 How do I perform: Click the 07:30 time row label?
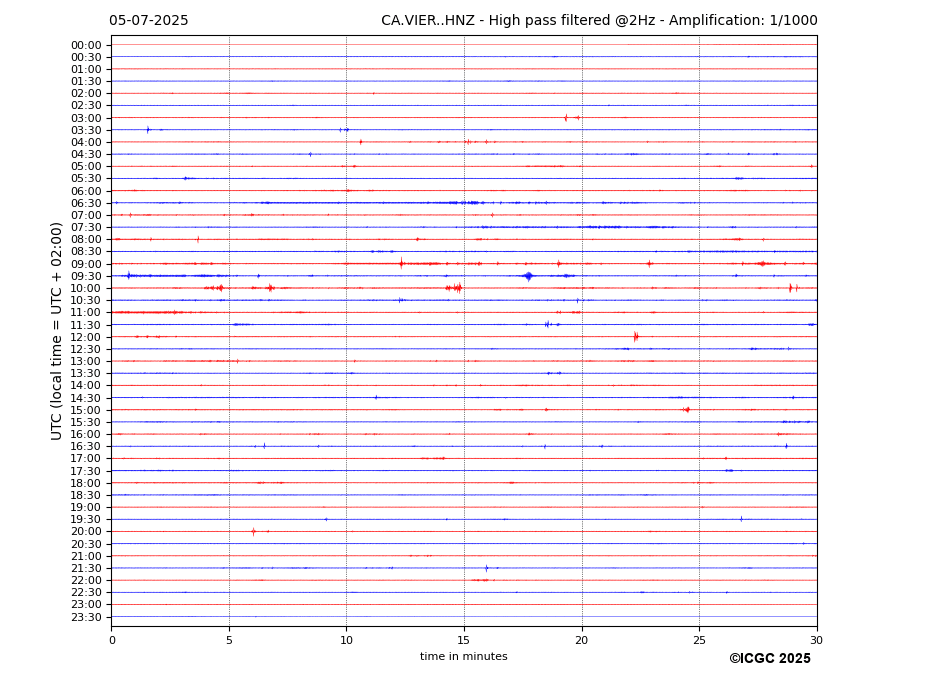tap(86, 228)
